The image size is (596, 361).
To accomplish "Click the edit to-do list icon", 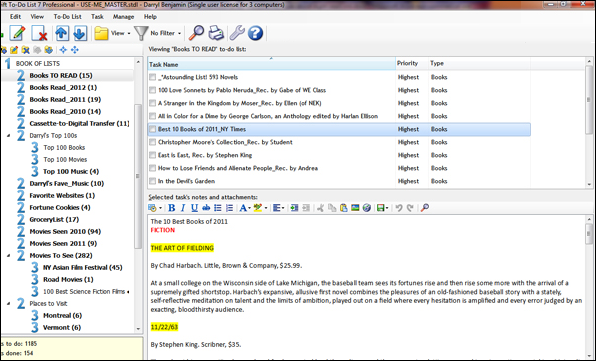I will [x=14, y=50].
